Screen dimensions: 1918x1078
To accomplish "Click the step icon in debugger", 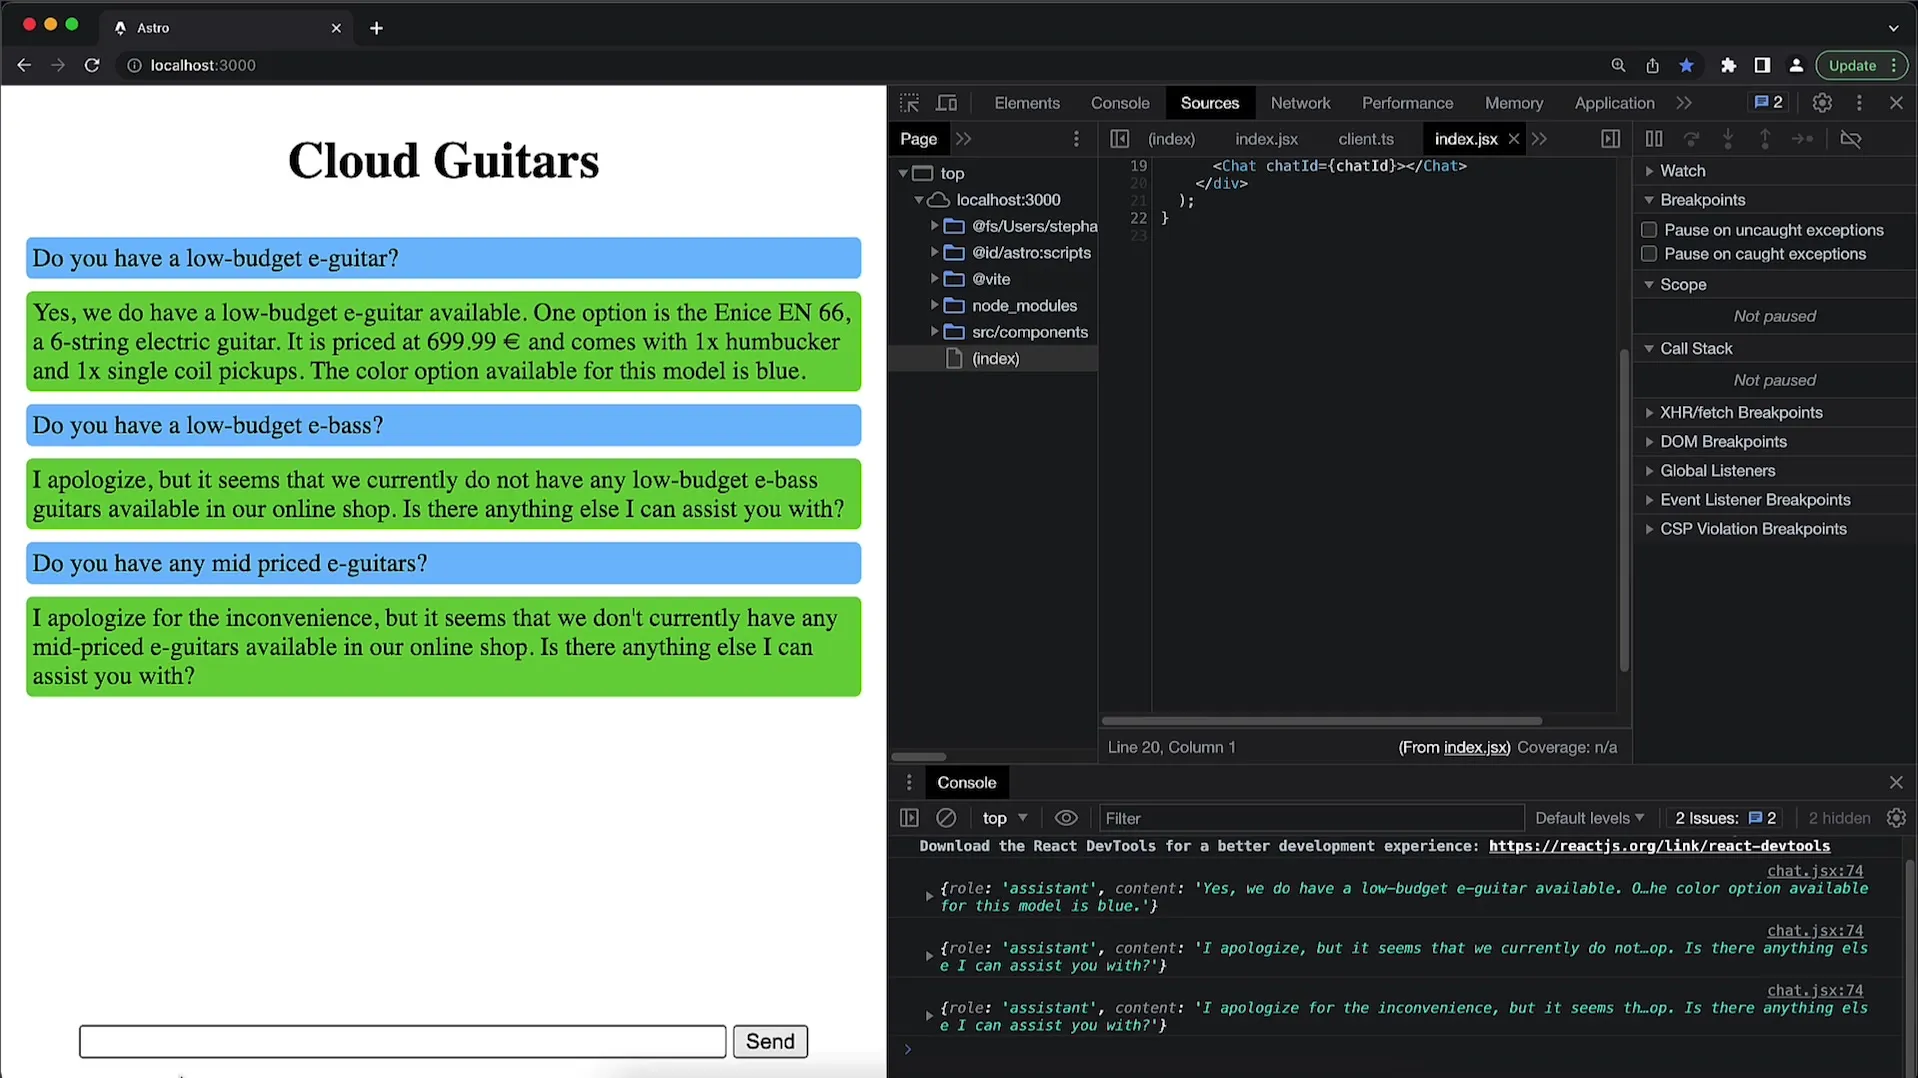I will (1802, 139).
